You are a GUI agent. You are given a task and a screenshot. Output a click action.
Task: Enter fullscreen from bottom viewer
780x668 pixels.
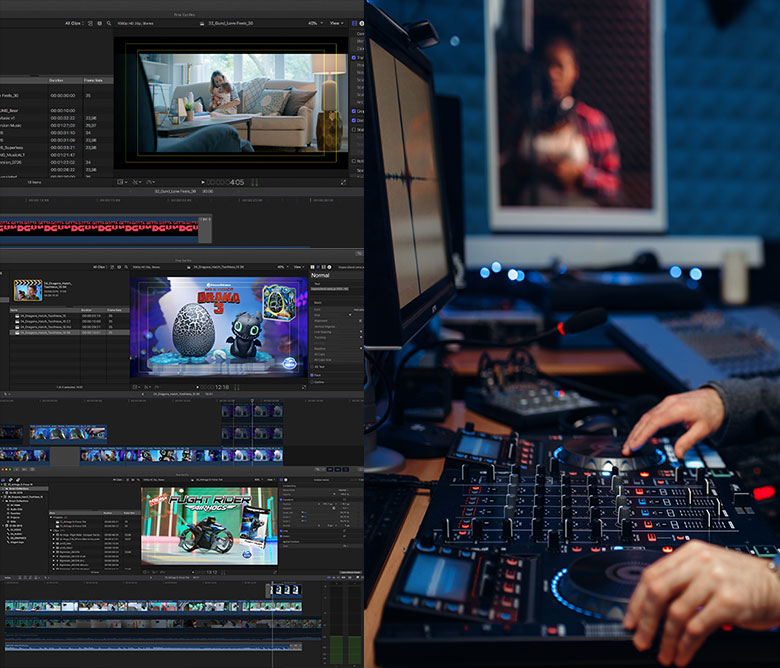pyautogui.click(x=275, y=572)
